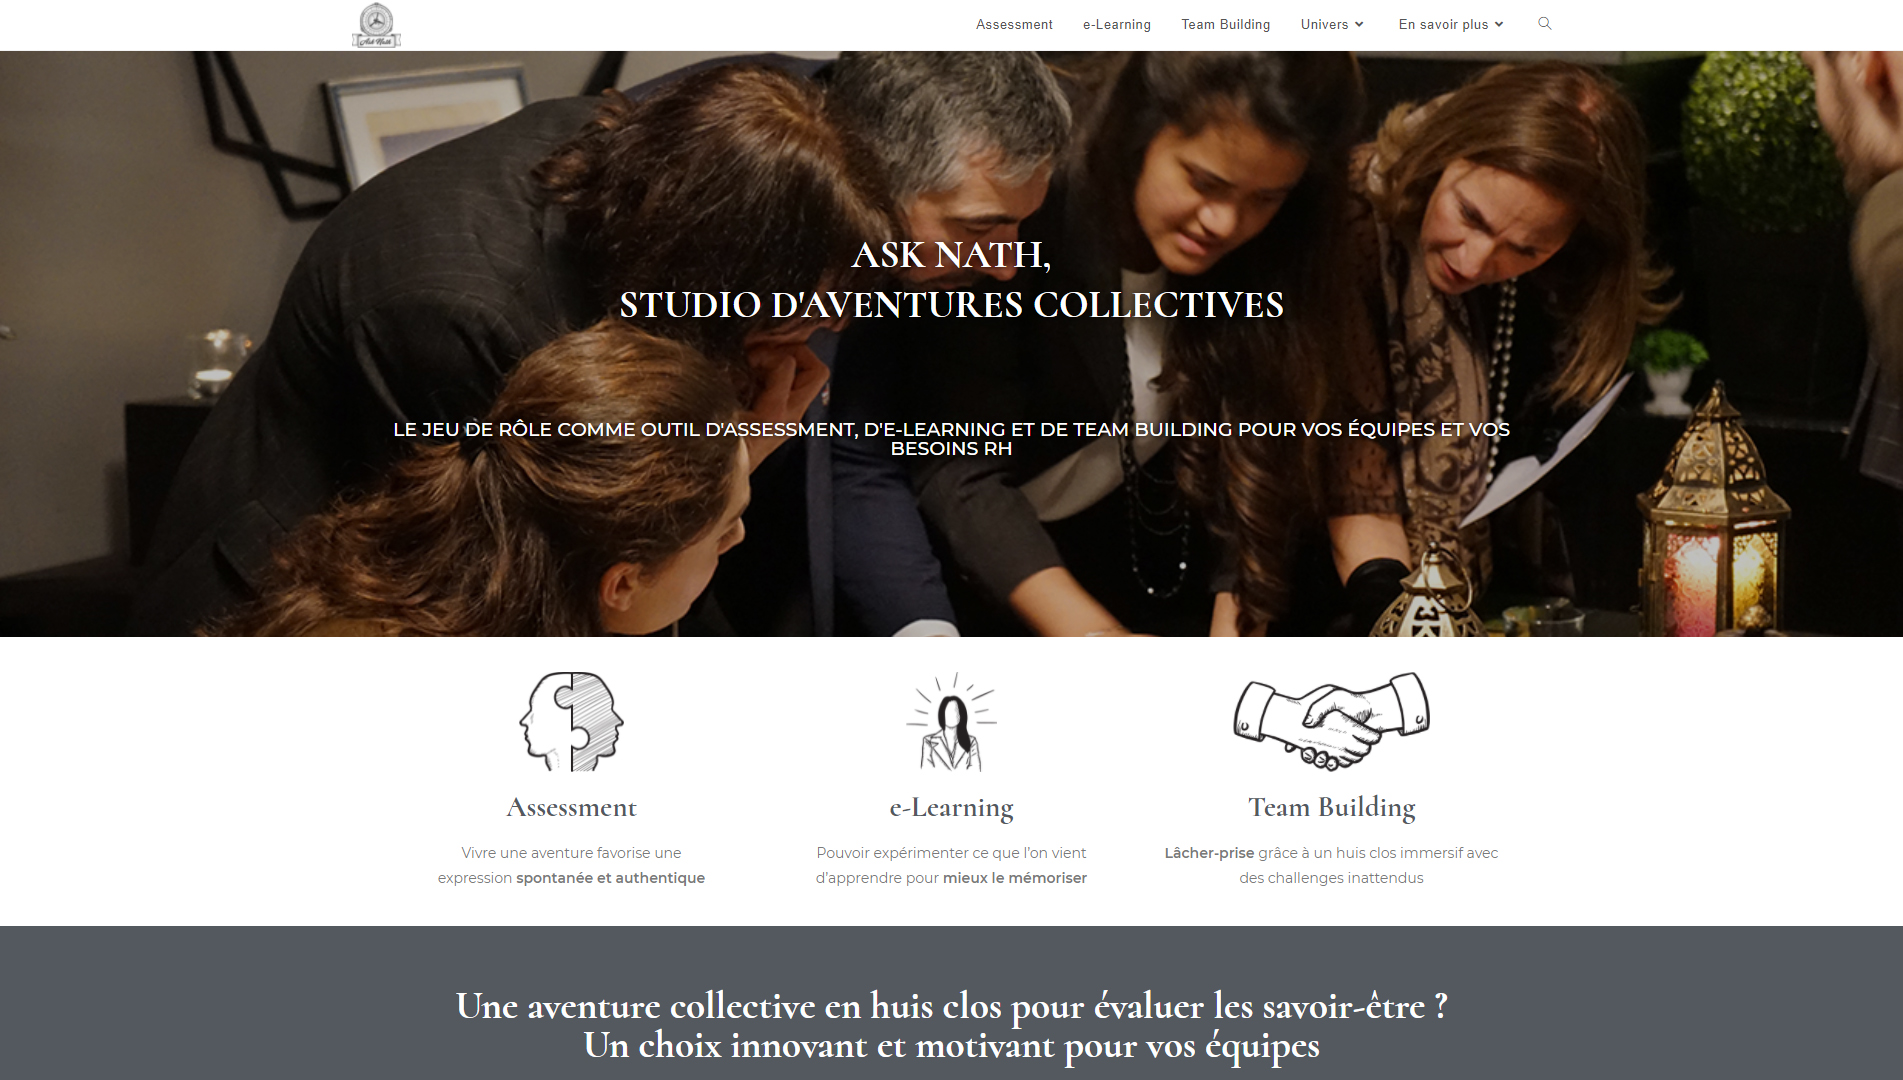1903x1080 pixels.
Task: Click the hero title Ask Nath
Action: tap(951, 255)
